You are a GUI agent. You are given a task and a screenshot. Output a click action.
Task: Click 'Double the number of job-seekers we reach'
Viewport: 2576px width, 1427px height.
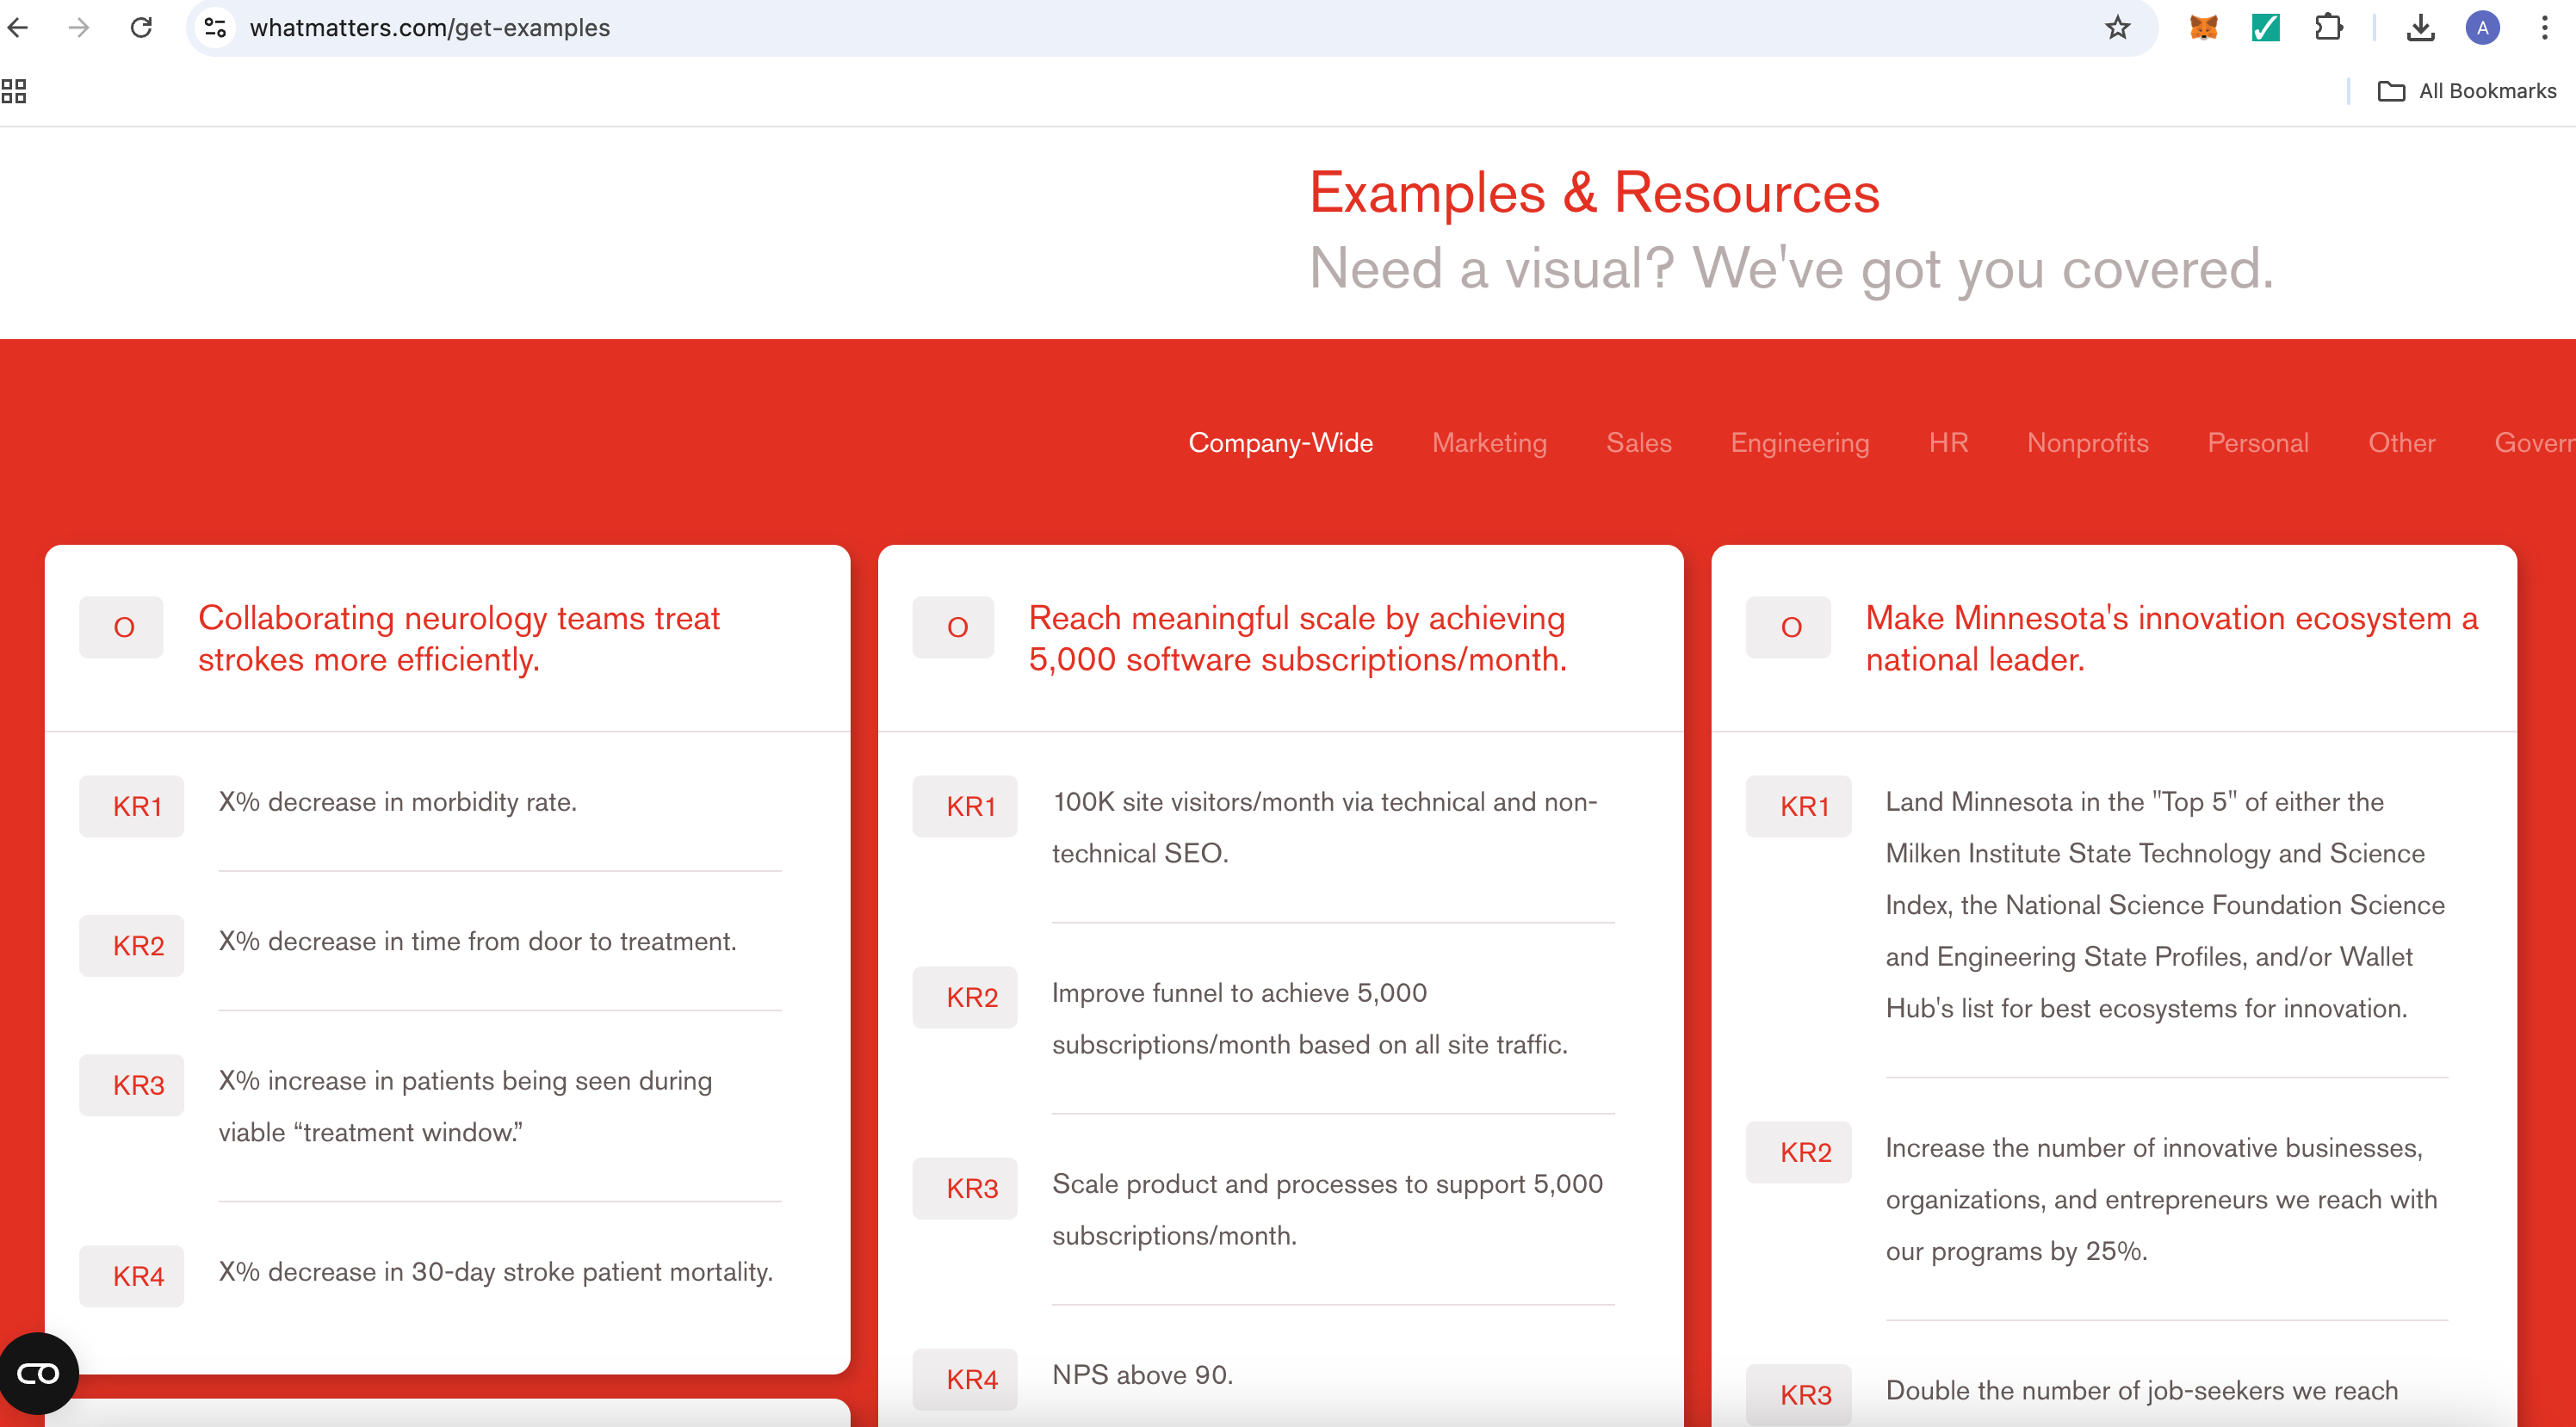(x=2142, y=1390)
